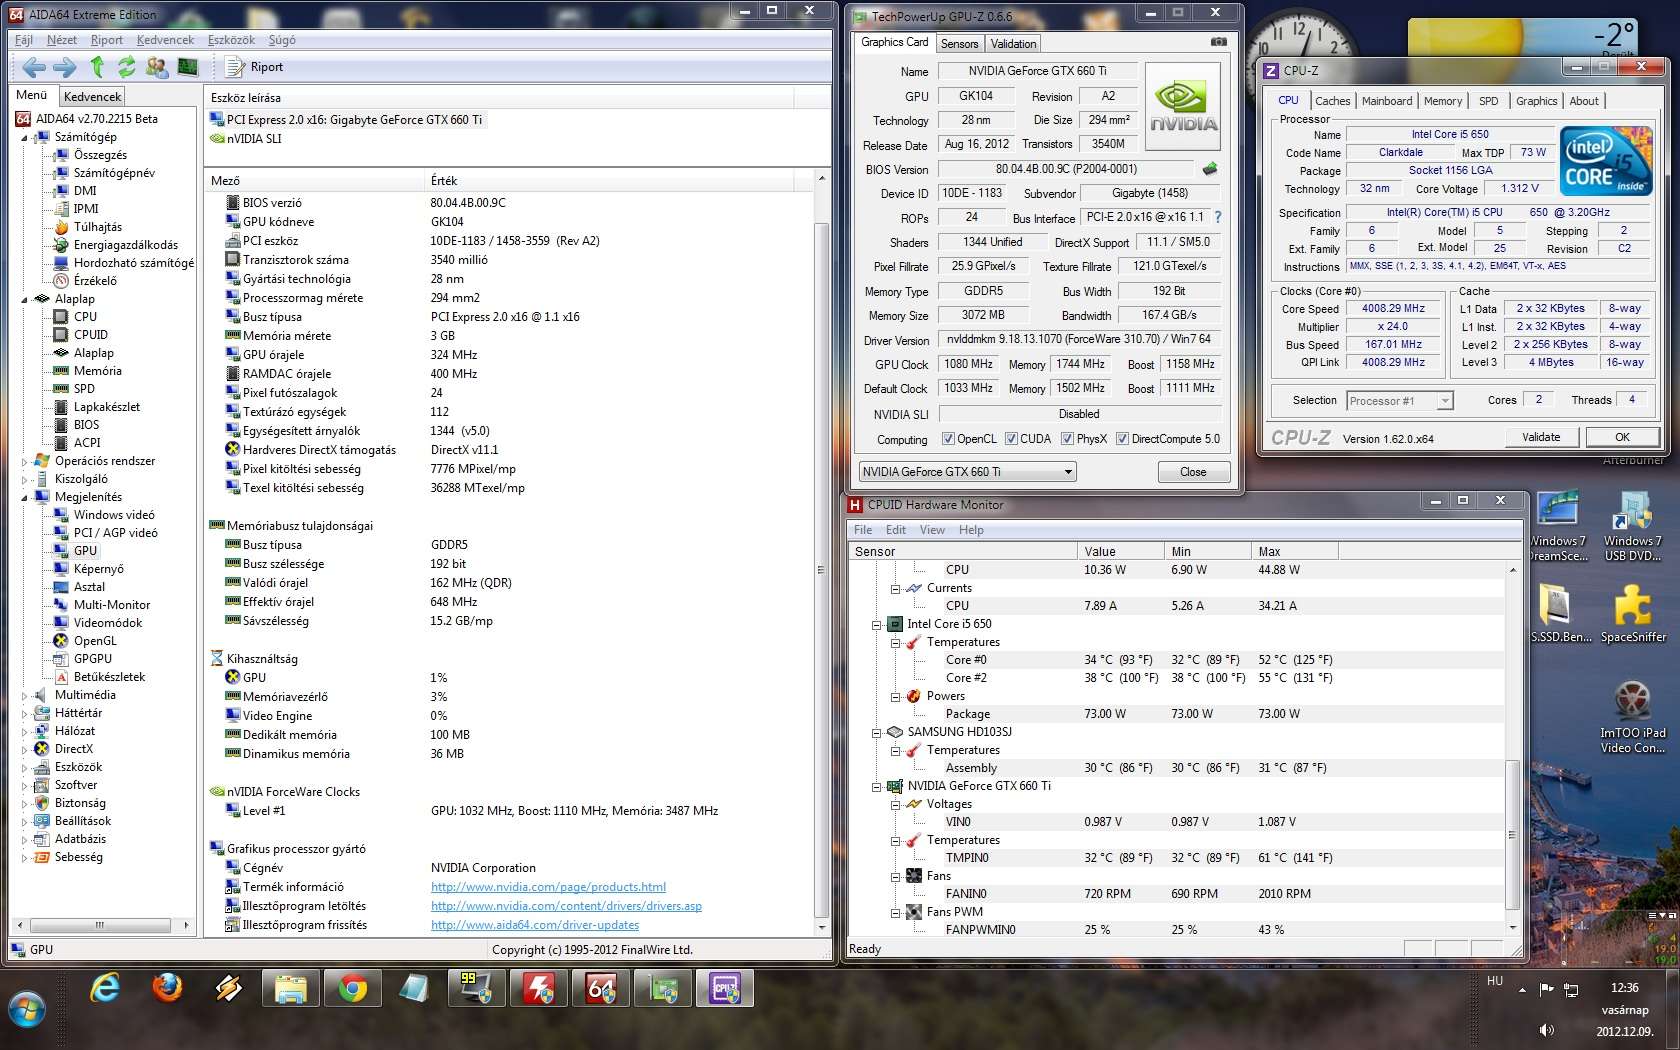The image size is (1680, 1050).
Task: Select the nVIDIA SLI device entry in AIDA64
Action: point(254,139)
